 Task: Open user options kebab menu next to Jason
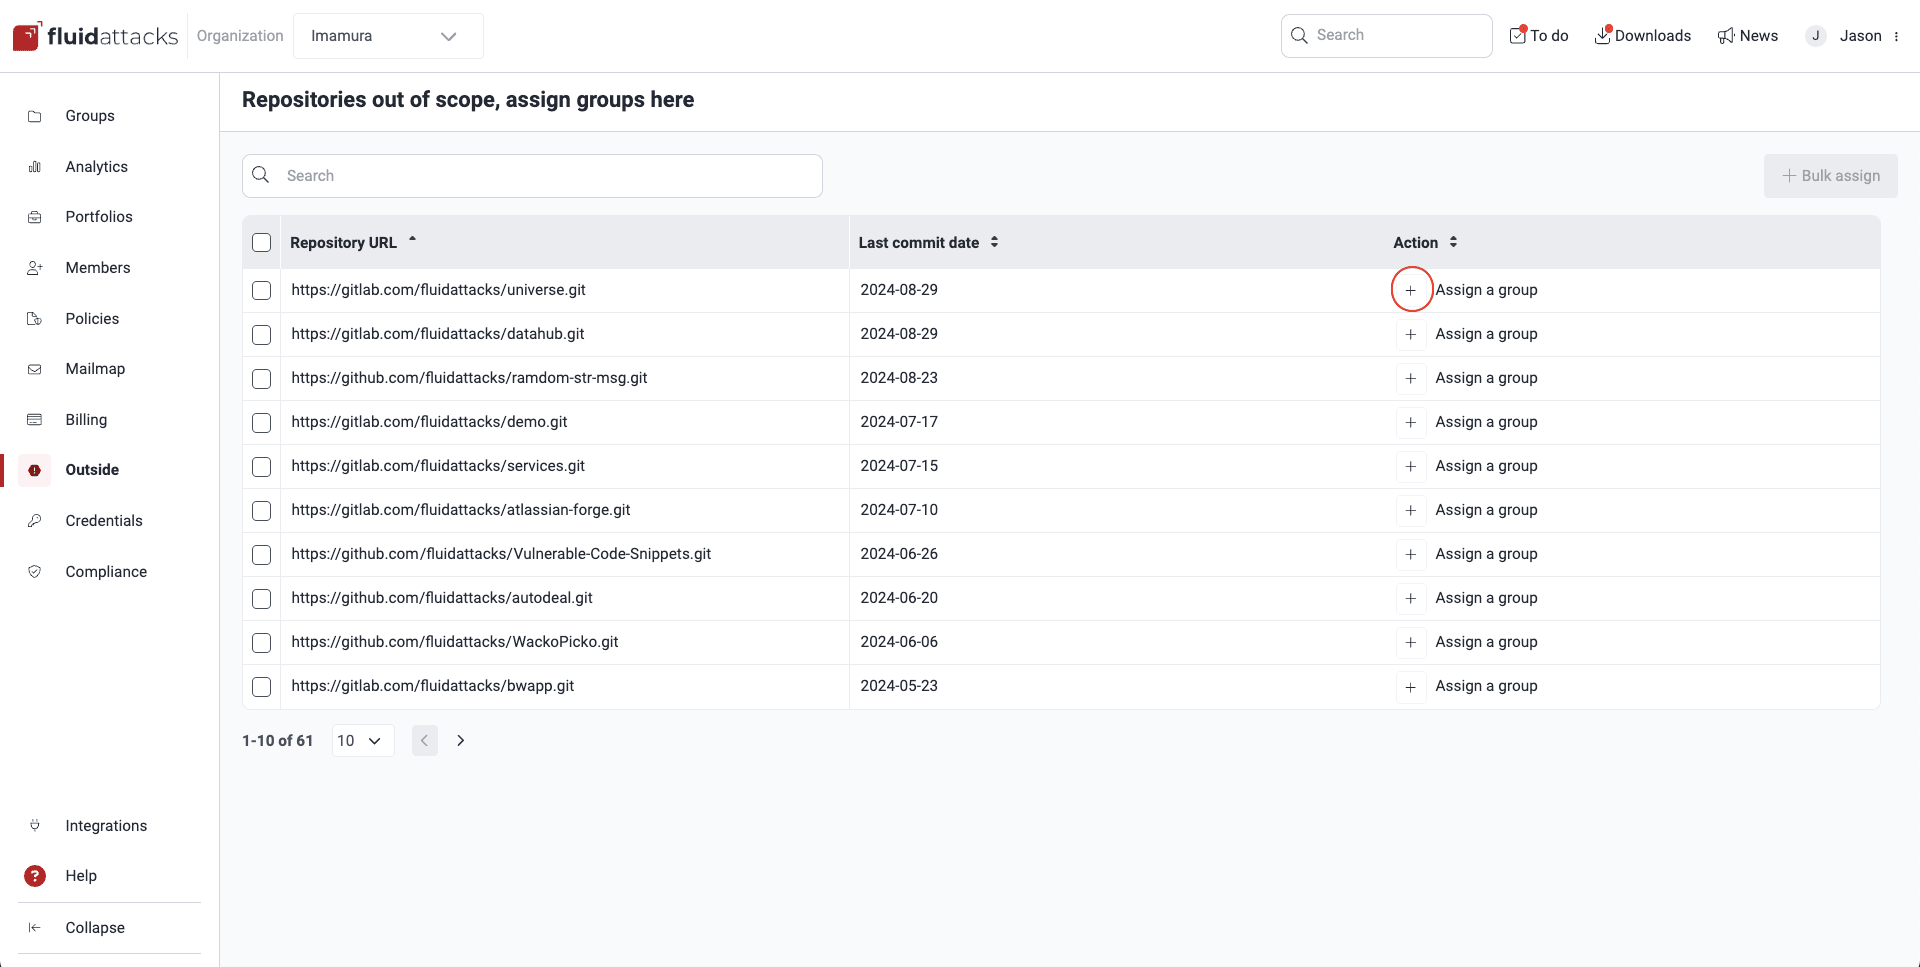(x=1896, y=36)
